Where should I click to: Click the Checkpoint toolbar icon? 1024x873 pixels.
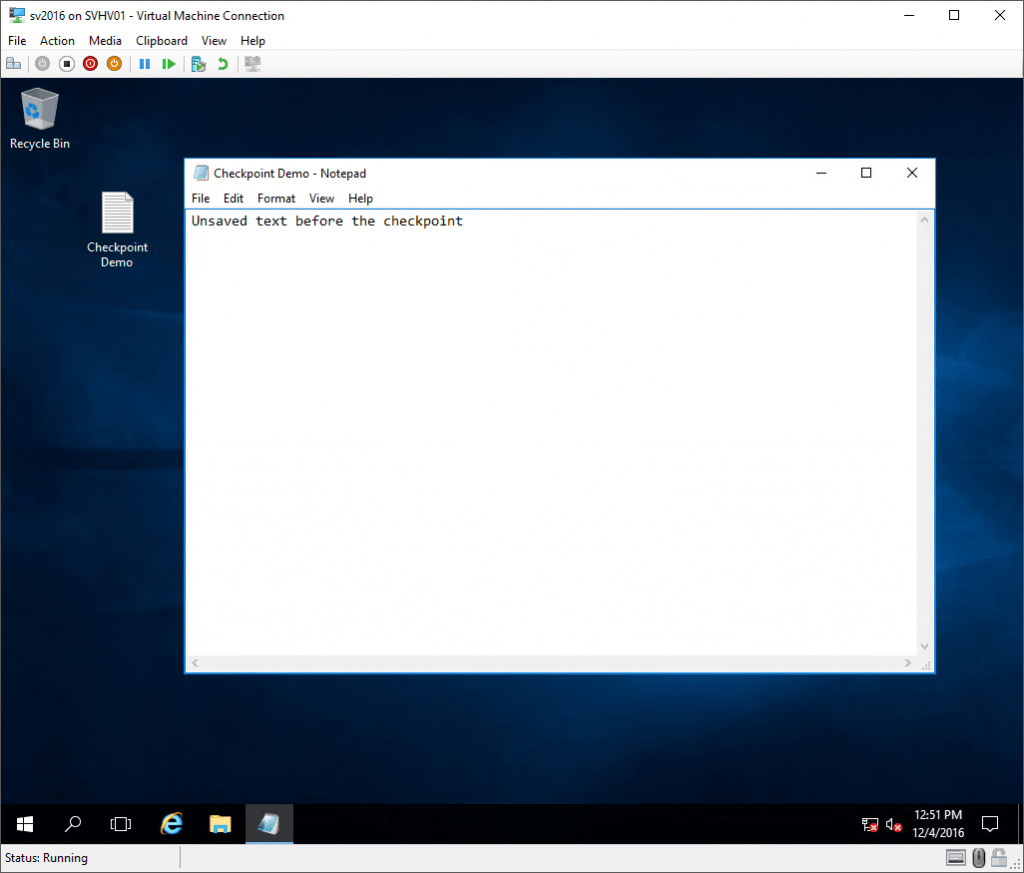click(x=199, y=64)
